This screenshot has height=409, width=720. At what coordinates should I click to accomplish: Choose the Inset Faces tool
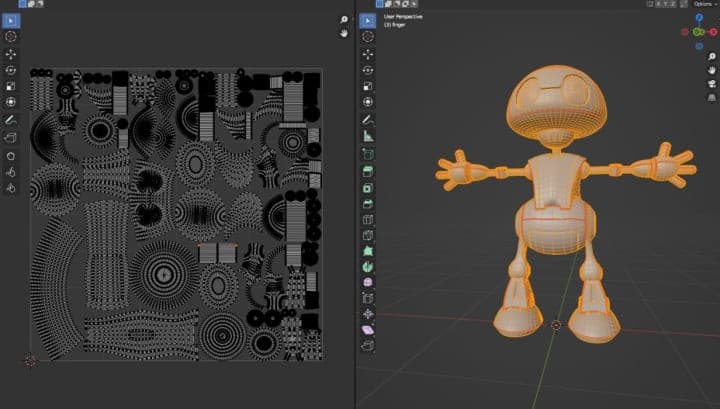coord(367,187)
